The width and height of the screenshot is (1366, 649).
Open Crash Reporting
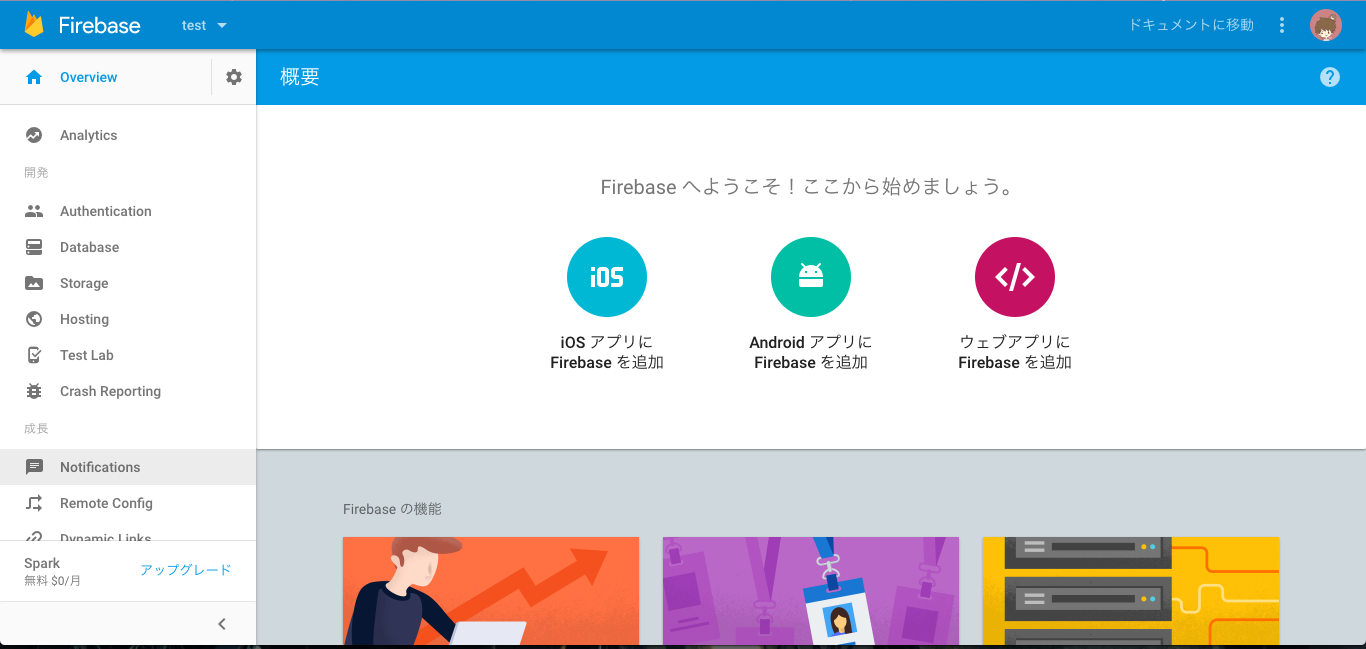110,391
